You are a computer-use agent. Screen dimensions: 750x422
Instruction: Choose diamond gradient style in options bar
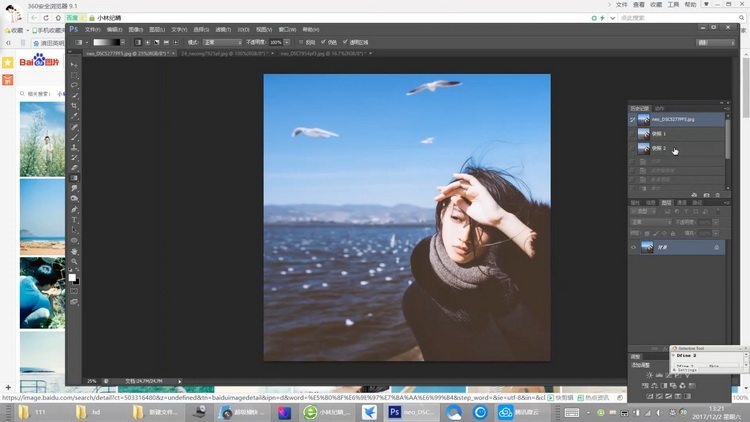176,42
